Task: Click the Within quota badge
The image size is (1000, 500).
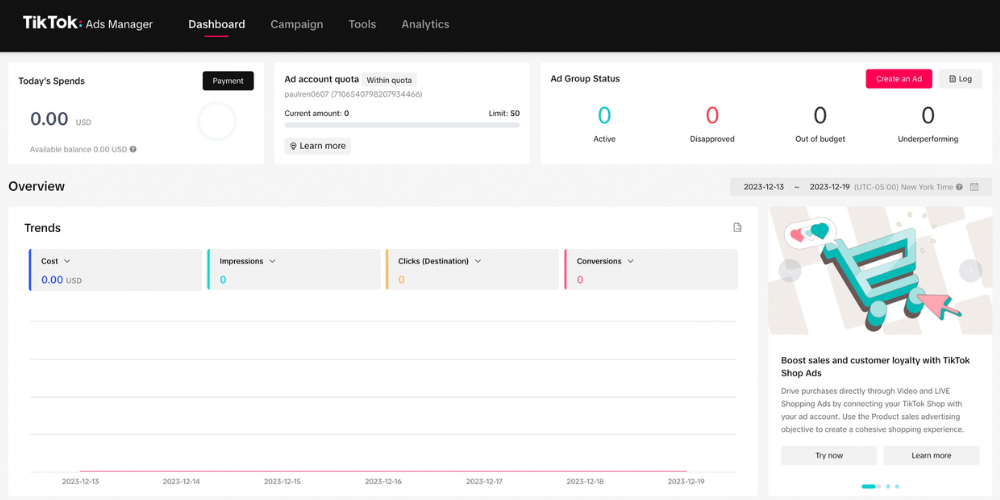Action: point(389,80)
